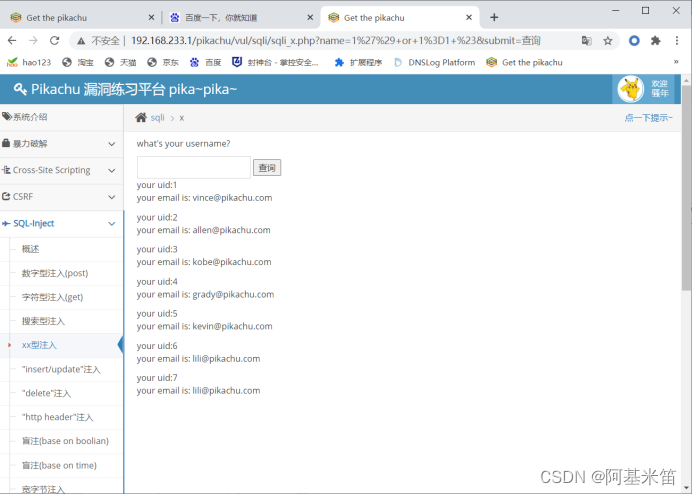692x495 pixels.
Task: Click the 查询 submit button
Action: [x=267, y=168]
